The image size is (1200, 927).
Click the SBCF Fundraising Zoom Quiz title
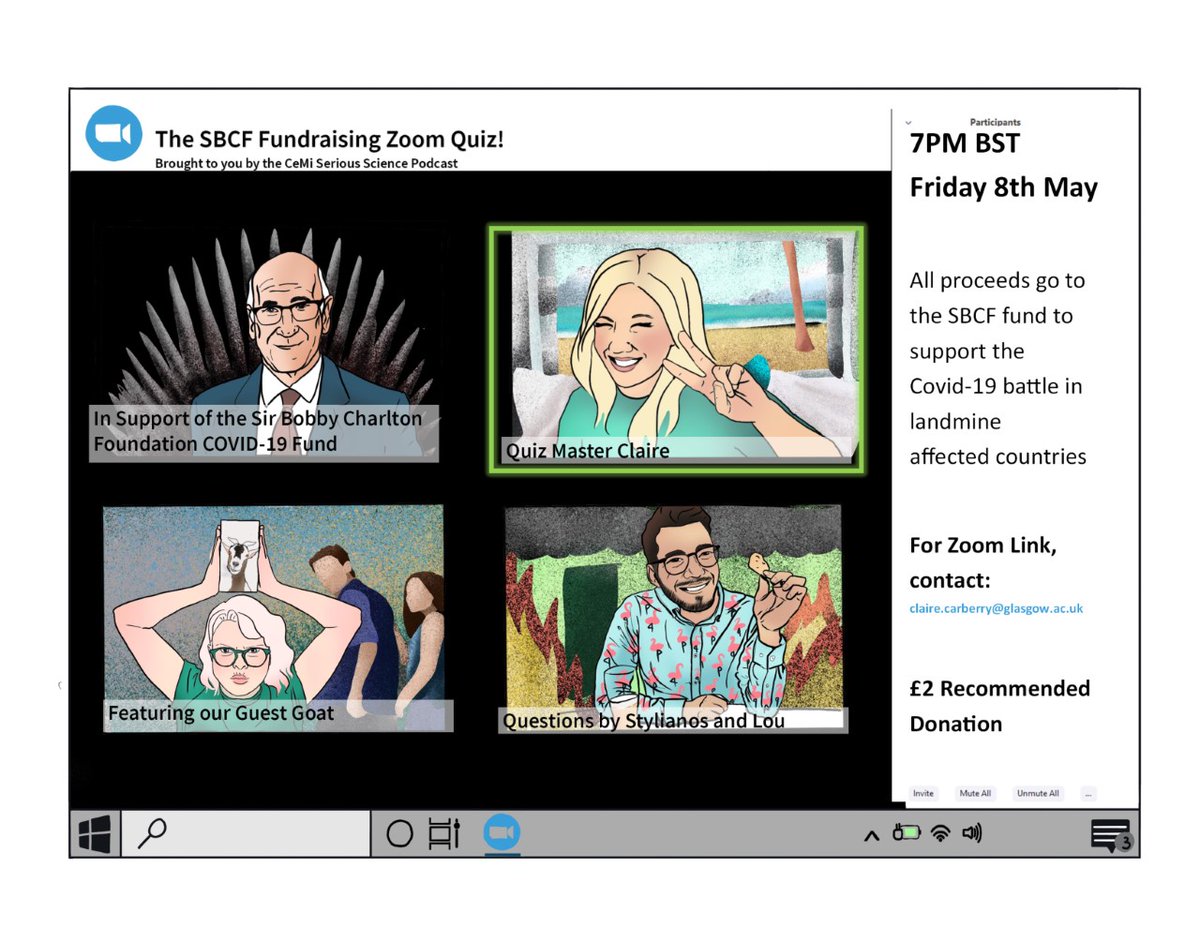coord(329,139)
